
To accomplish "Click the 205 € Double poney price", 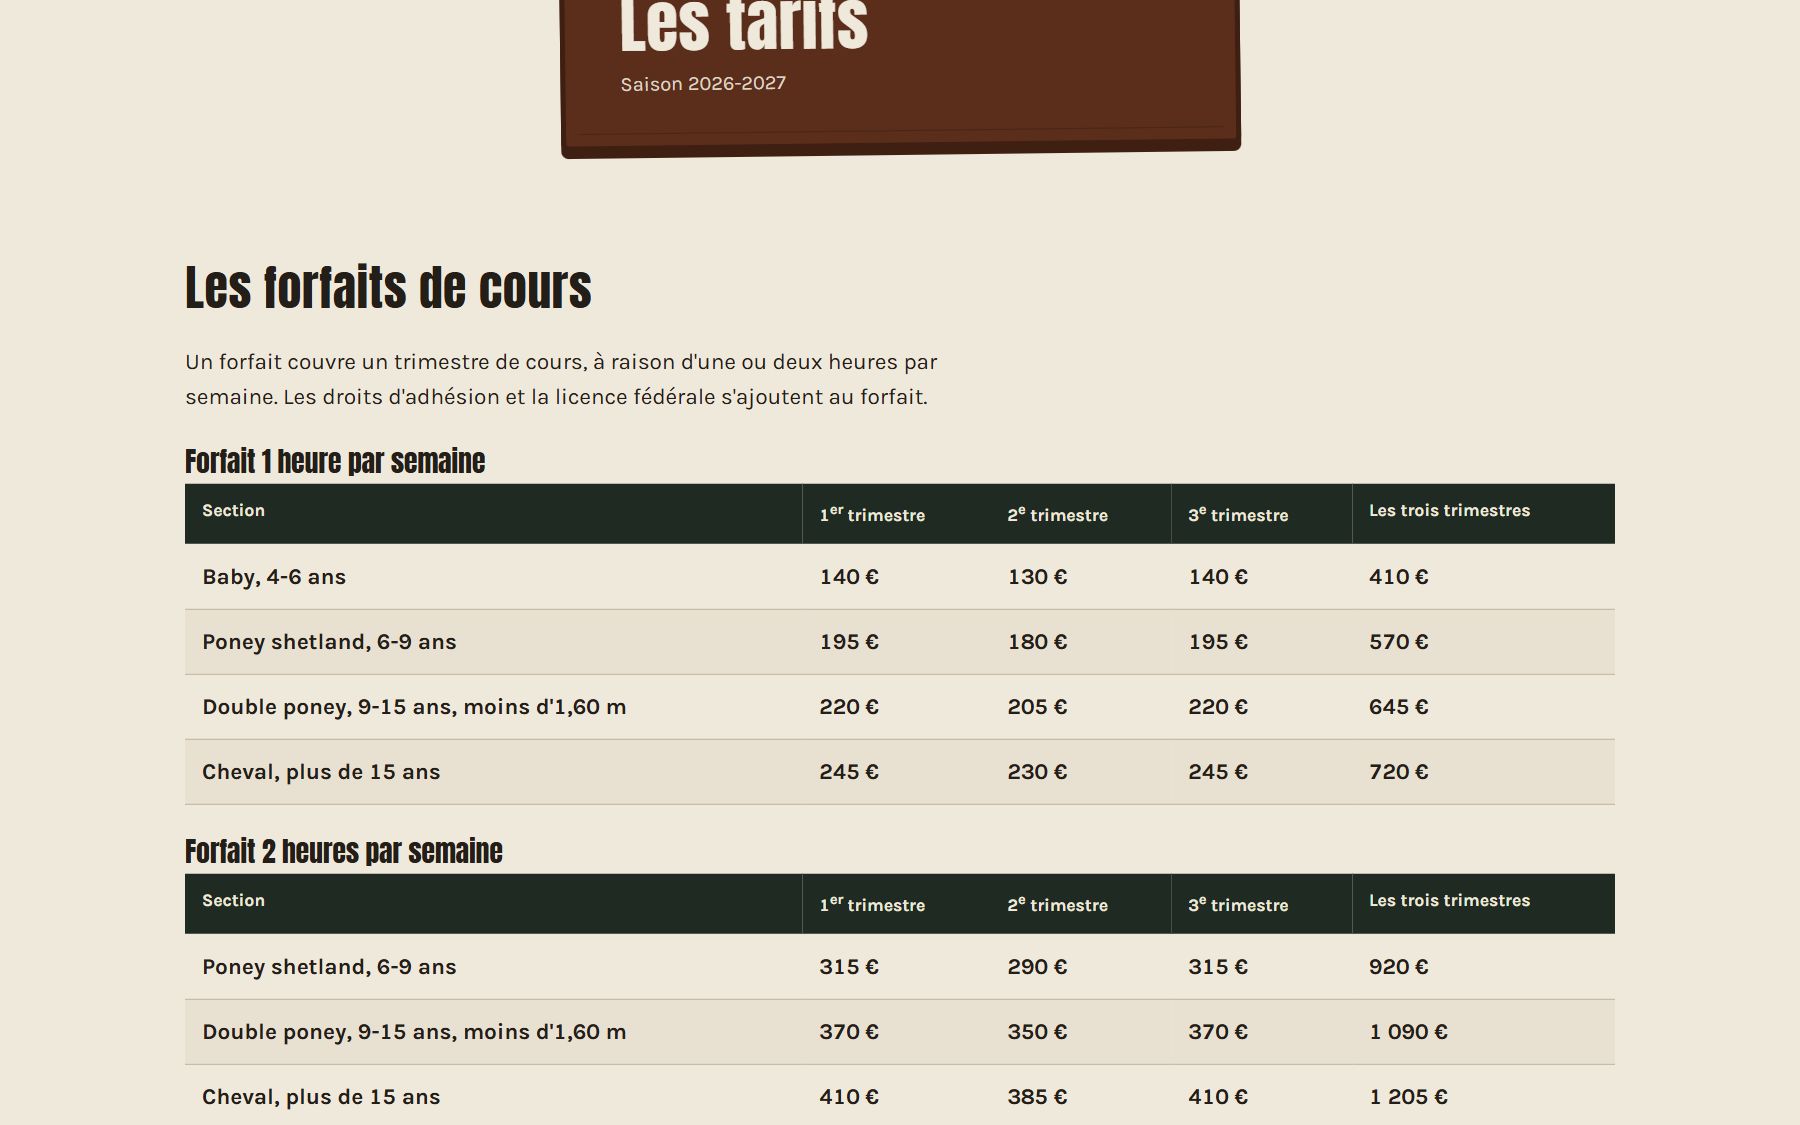I will pos(1037,707).
